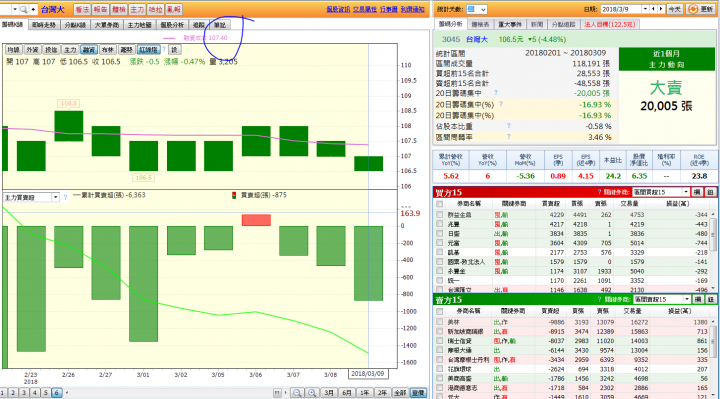Open the stock code dropdown arrow
The width and height of the screenshot is (720, 399).
pyautogui.click(x=15, y=9)
